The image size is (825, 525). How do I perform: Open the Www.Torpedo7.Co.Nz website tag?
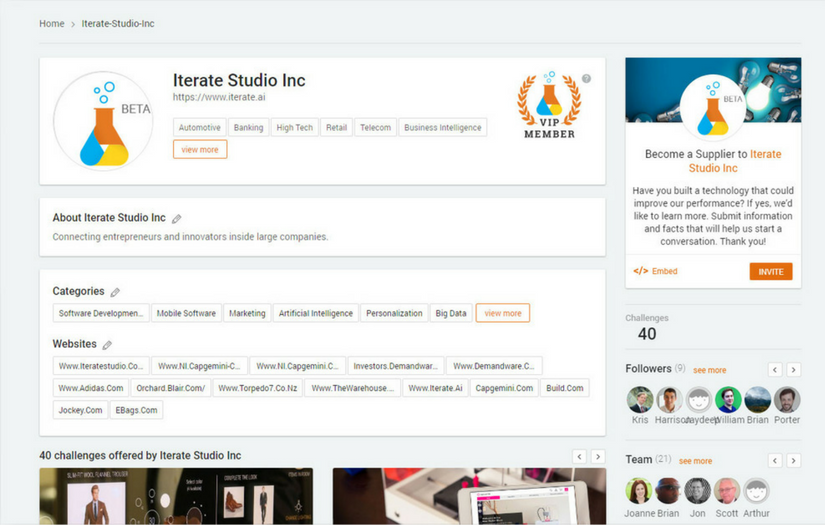[257, 388]
